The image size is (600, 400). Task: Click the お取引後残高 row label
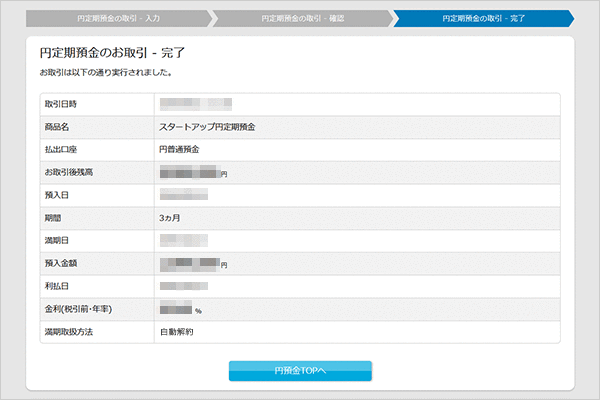(x=67, y=172)
